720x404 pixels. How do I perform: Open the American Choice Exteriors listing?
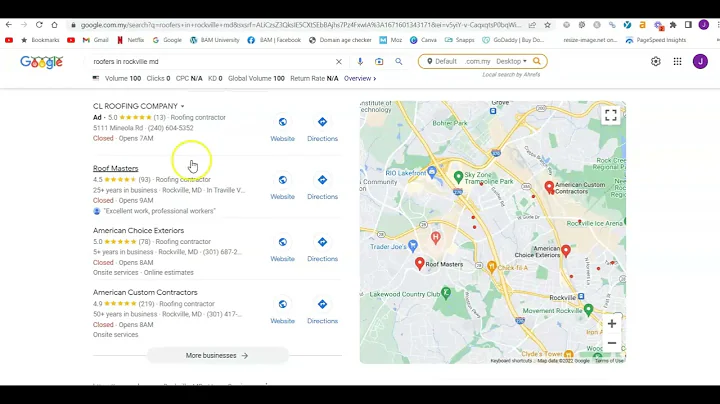tap(138, 230)
